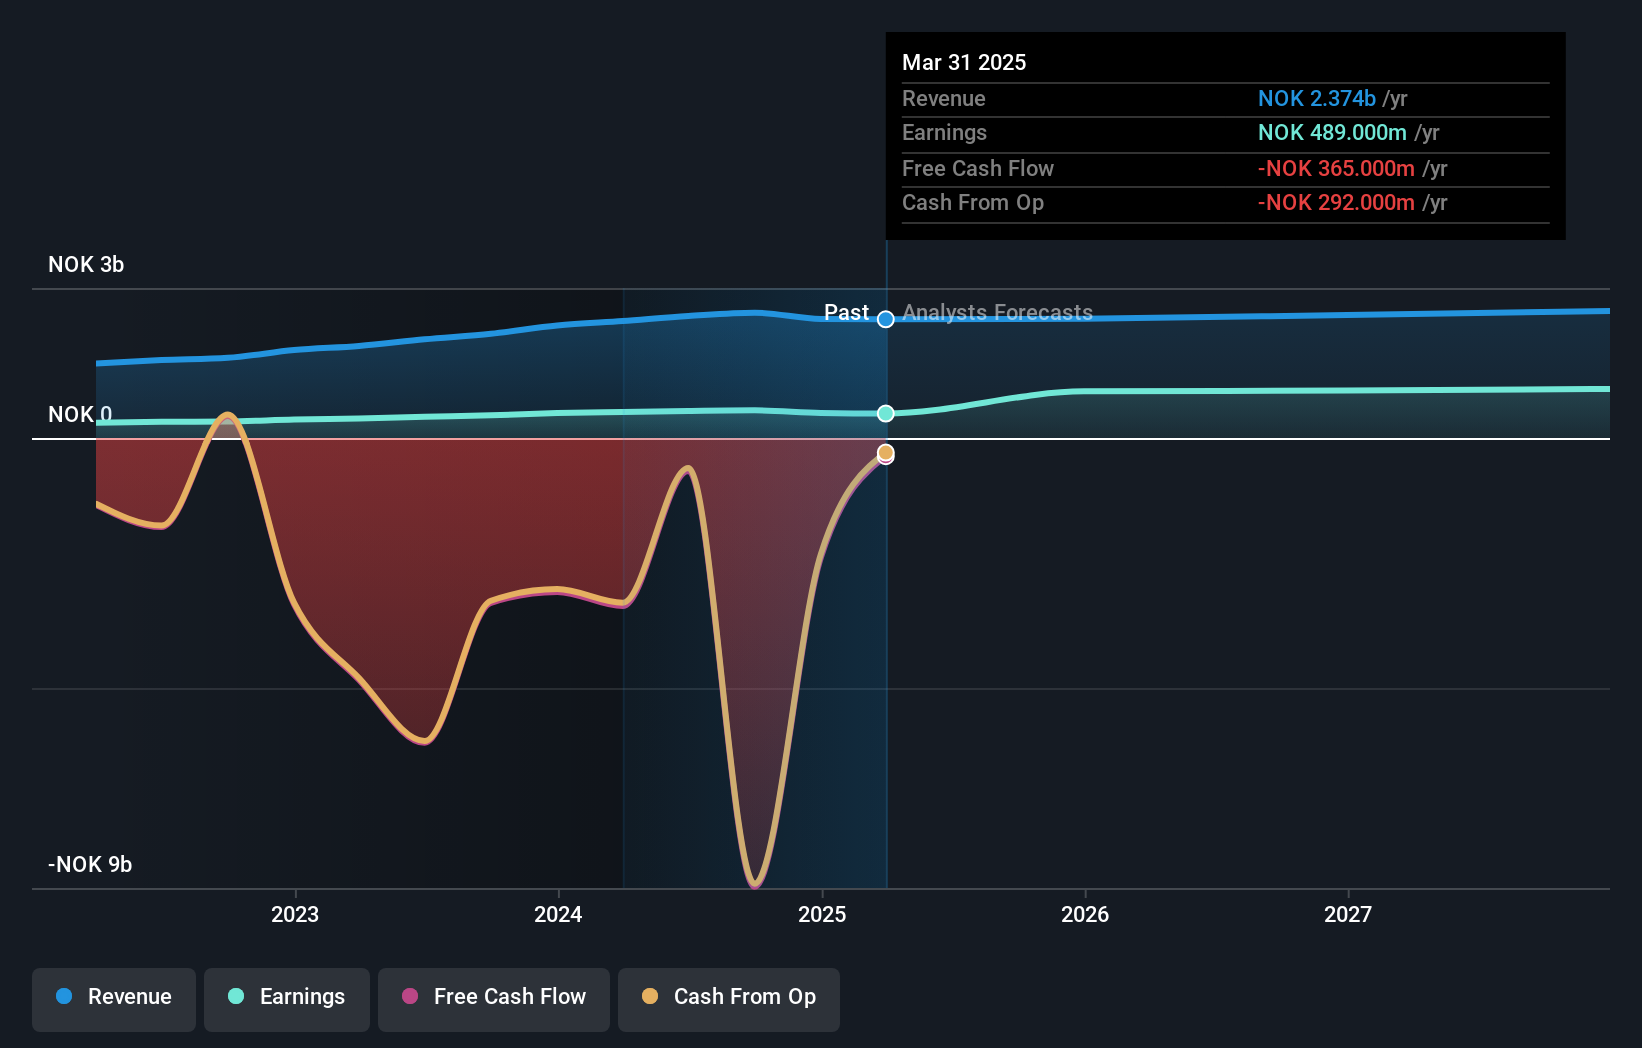Click the blue Revenue data point marker

coord(886,319)
